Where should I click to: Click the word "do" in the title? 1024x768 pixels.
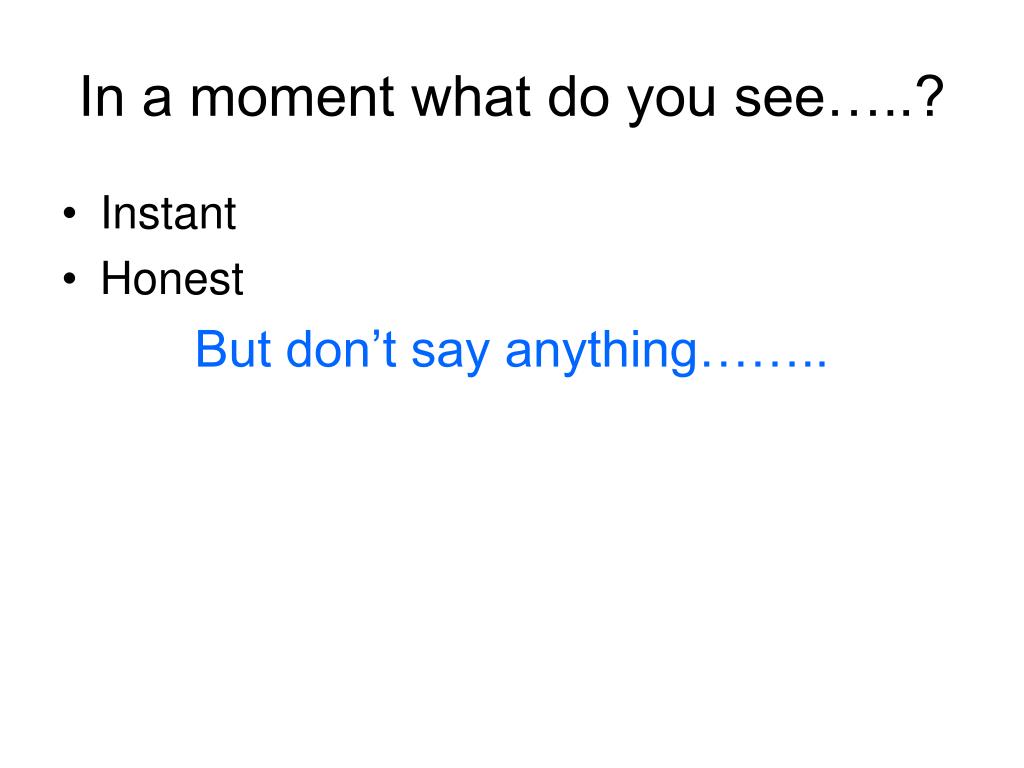(579, 97)
